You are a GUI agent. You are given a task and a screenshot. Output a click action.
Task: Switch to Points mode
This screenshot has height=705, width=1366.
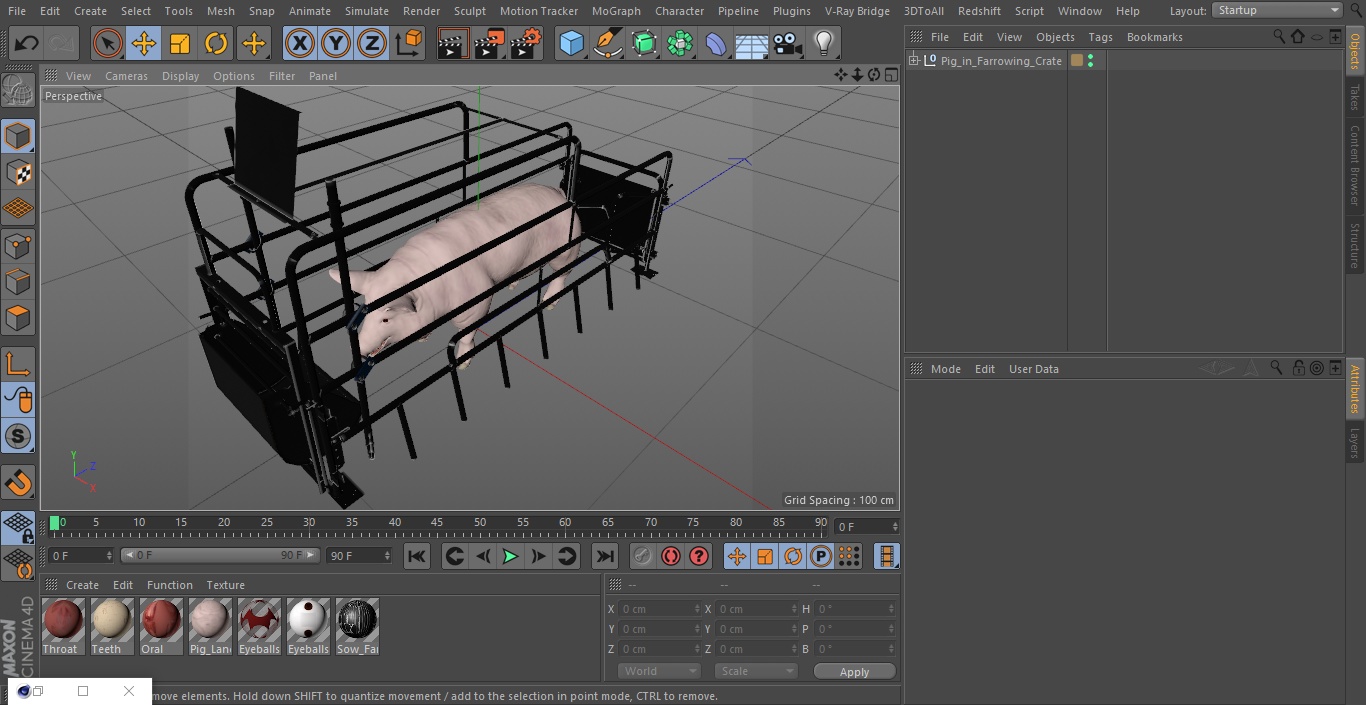click(x=18, y=246)
